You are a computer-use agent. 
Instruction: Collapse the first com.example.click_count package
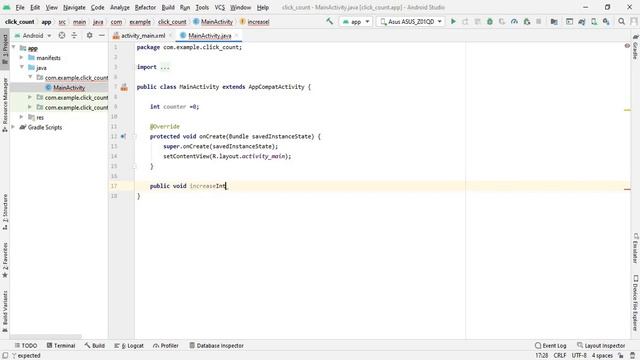30,77
